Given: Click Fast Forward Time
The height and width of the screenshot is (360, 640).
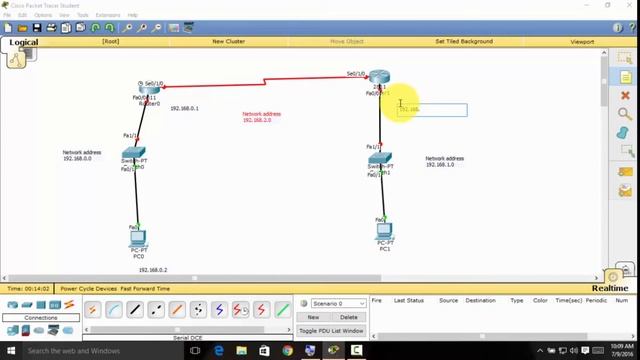Looking at the screenshot, I should (145, 289).
